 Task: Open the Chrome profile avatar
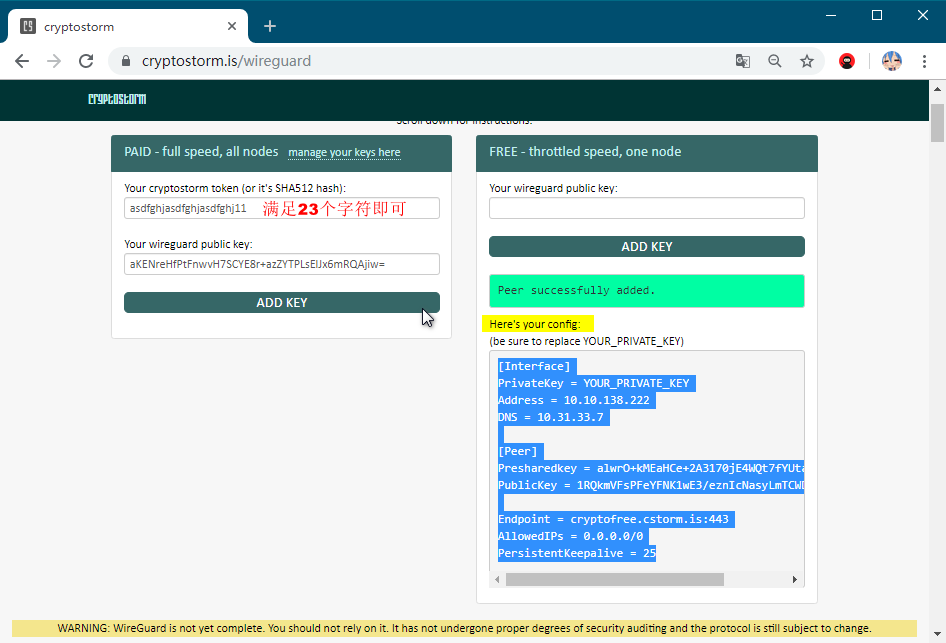coord(892,61)
